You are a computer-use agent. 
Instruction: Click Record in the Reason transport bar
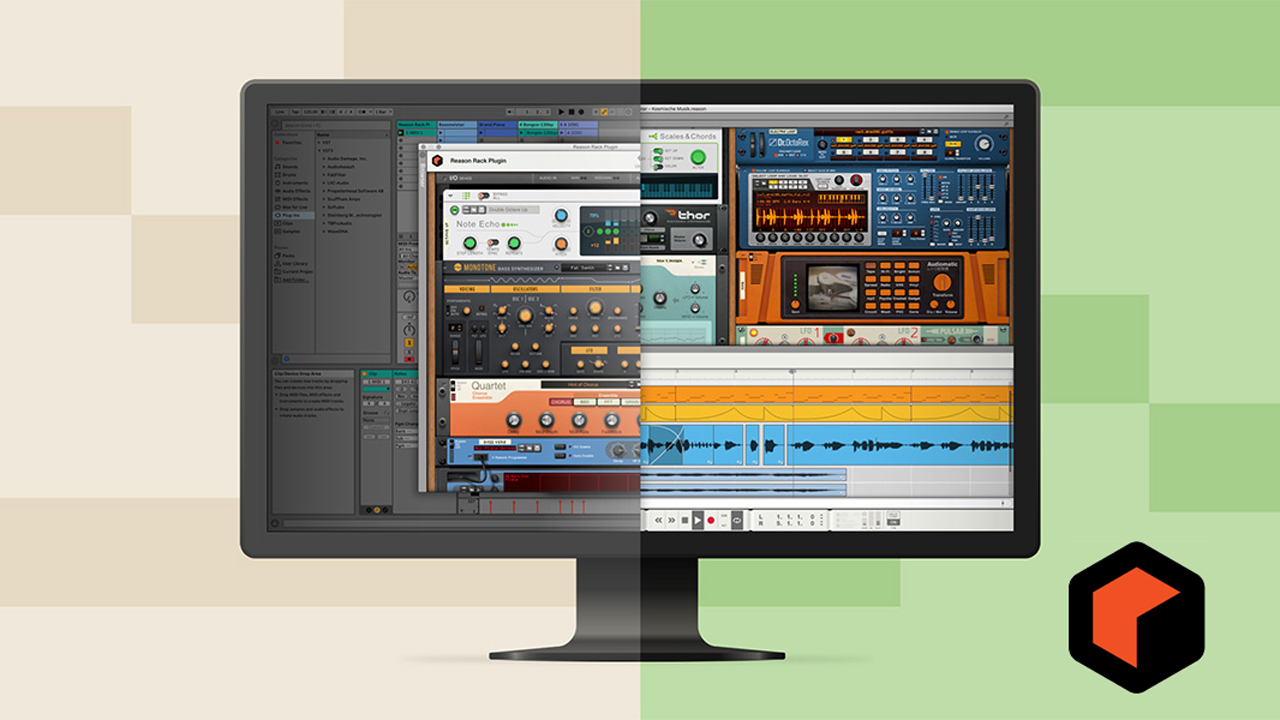(x=711, y=520)
